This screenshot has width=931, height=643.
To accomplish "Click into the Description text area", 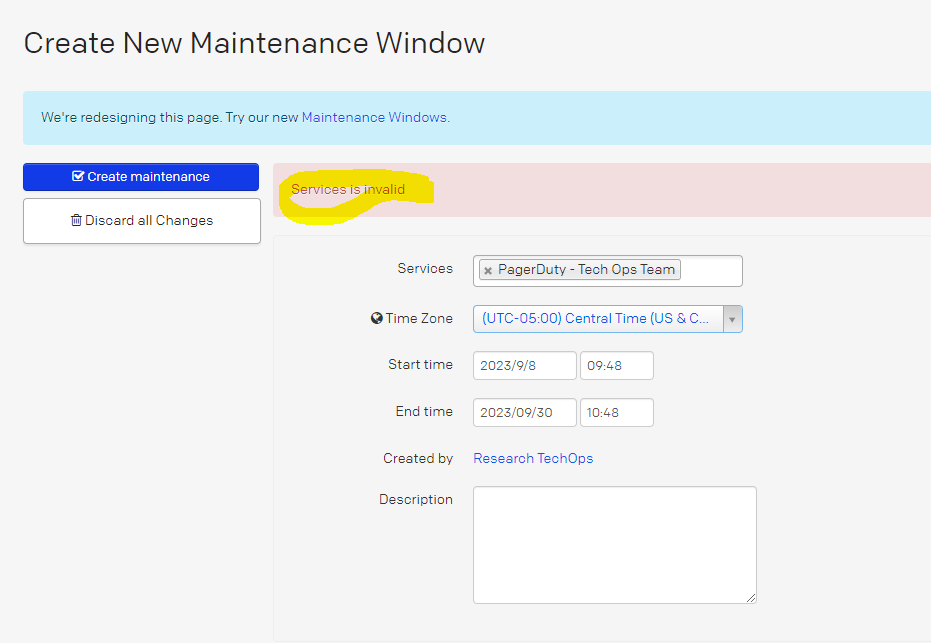I will pos(615,545).
